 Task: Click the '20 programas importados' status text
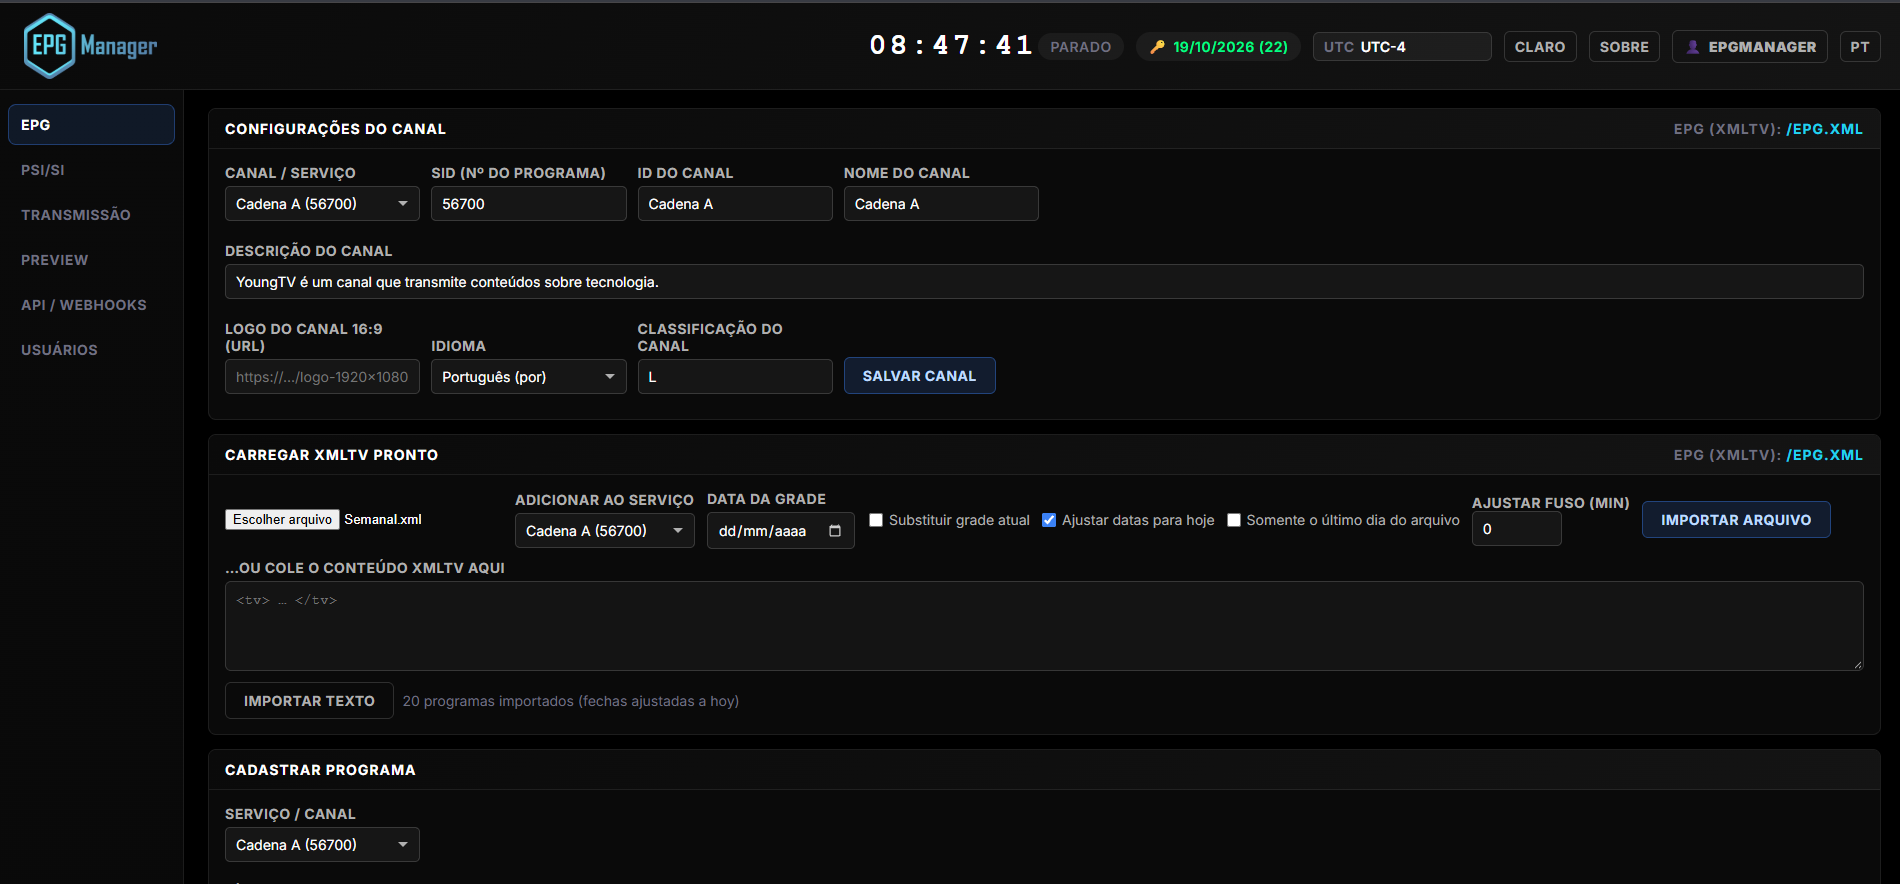pyautogui.click(x=571, y=701)
